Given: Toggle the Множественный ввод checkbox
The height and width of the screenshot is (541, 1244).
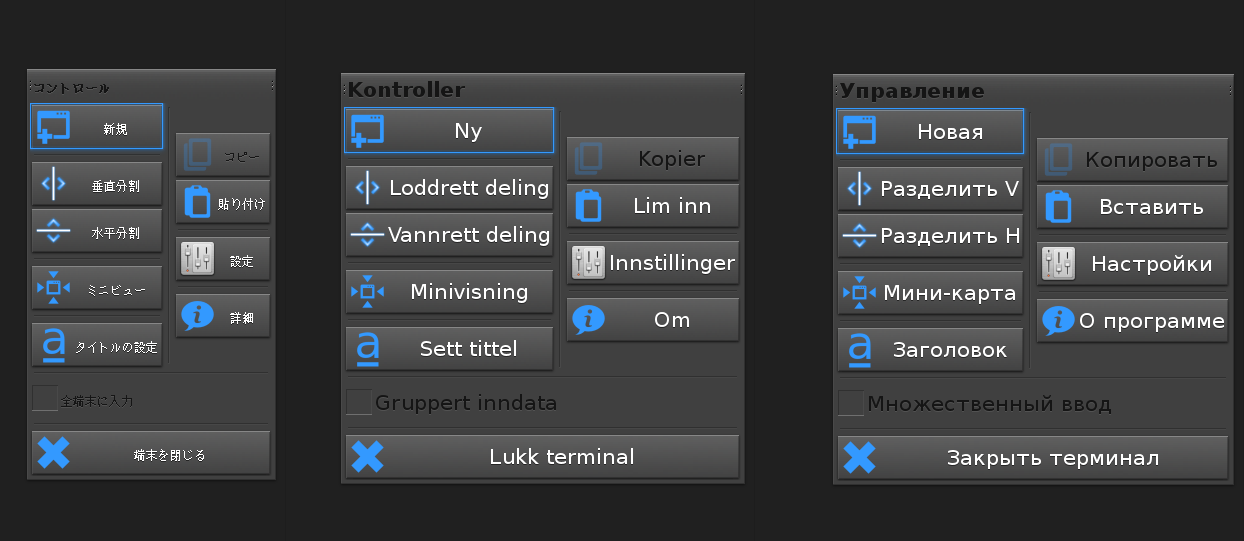Looking at the screenshot, I should [x=851, y=403].
